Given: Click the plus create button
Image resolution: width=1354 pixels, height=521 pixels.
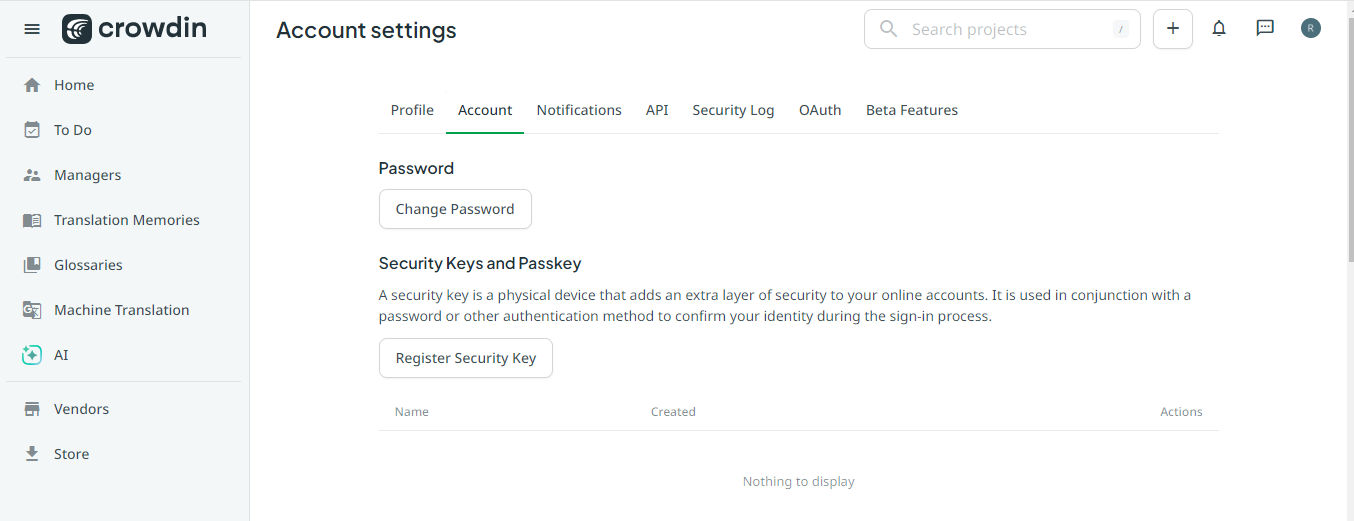Looking at the screenshot, I should point(1173,29).
